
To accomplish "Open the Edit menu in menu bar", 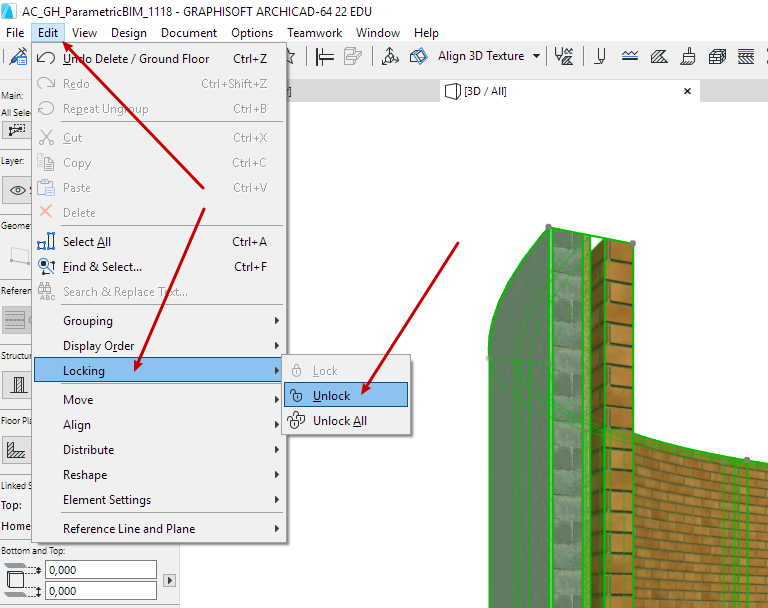I will [48, 33].
